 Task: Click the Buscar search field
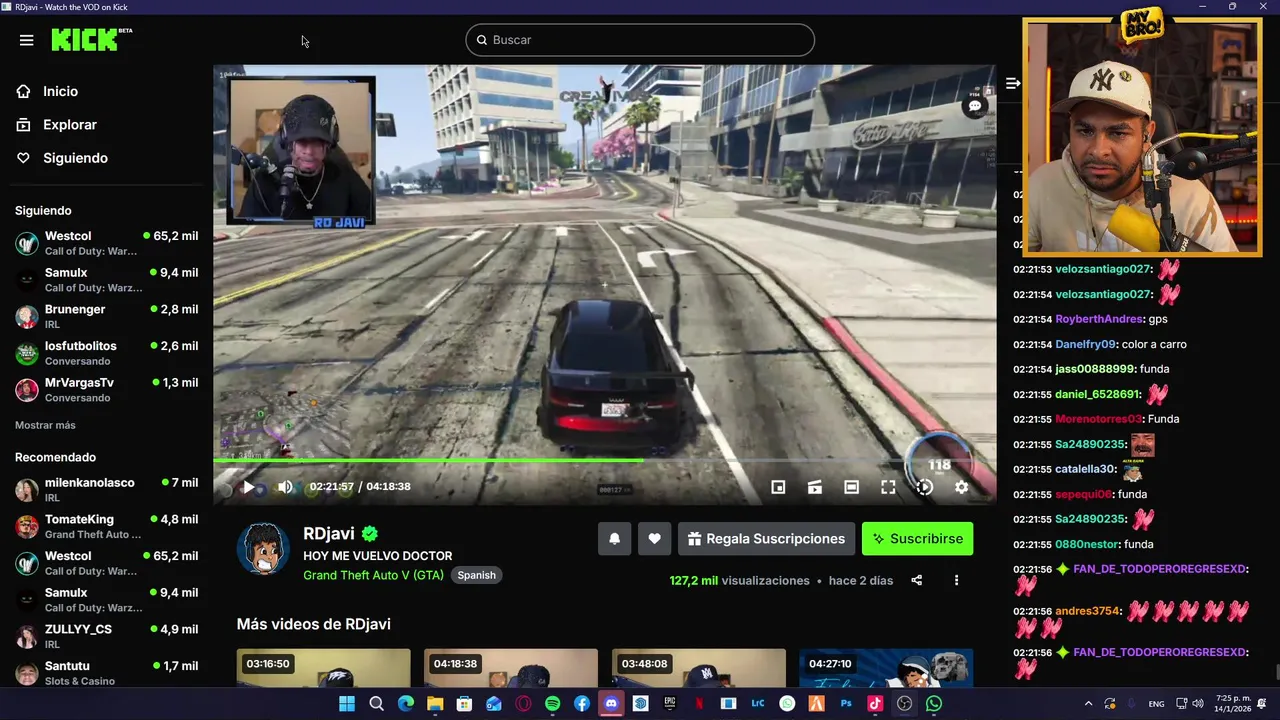point(640,40)
